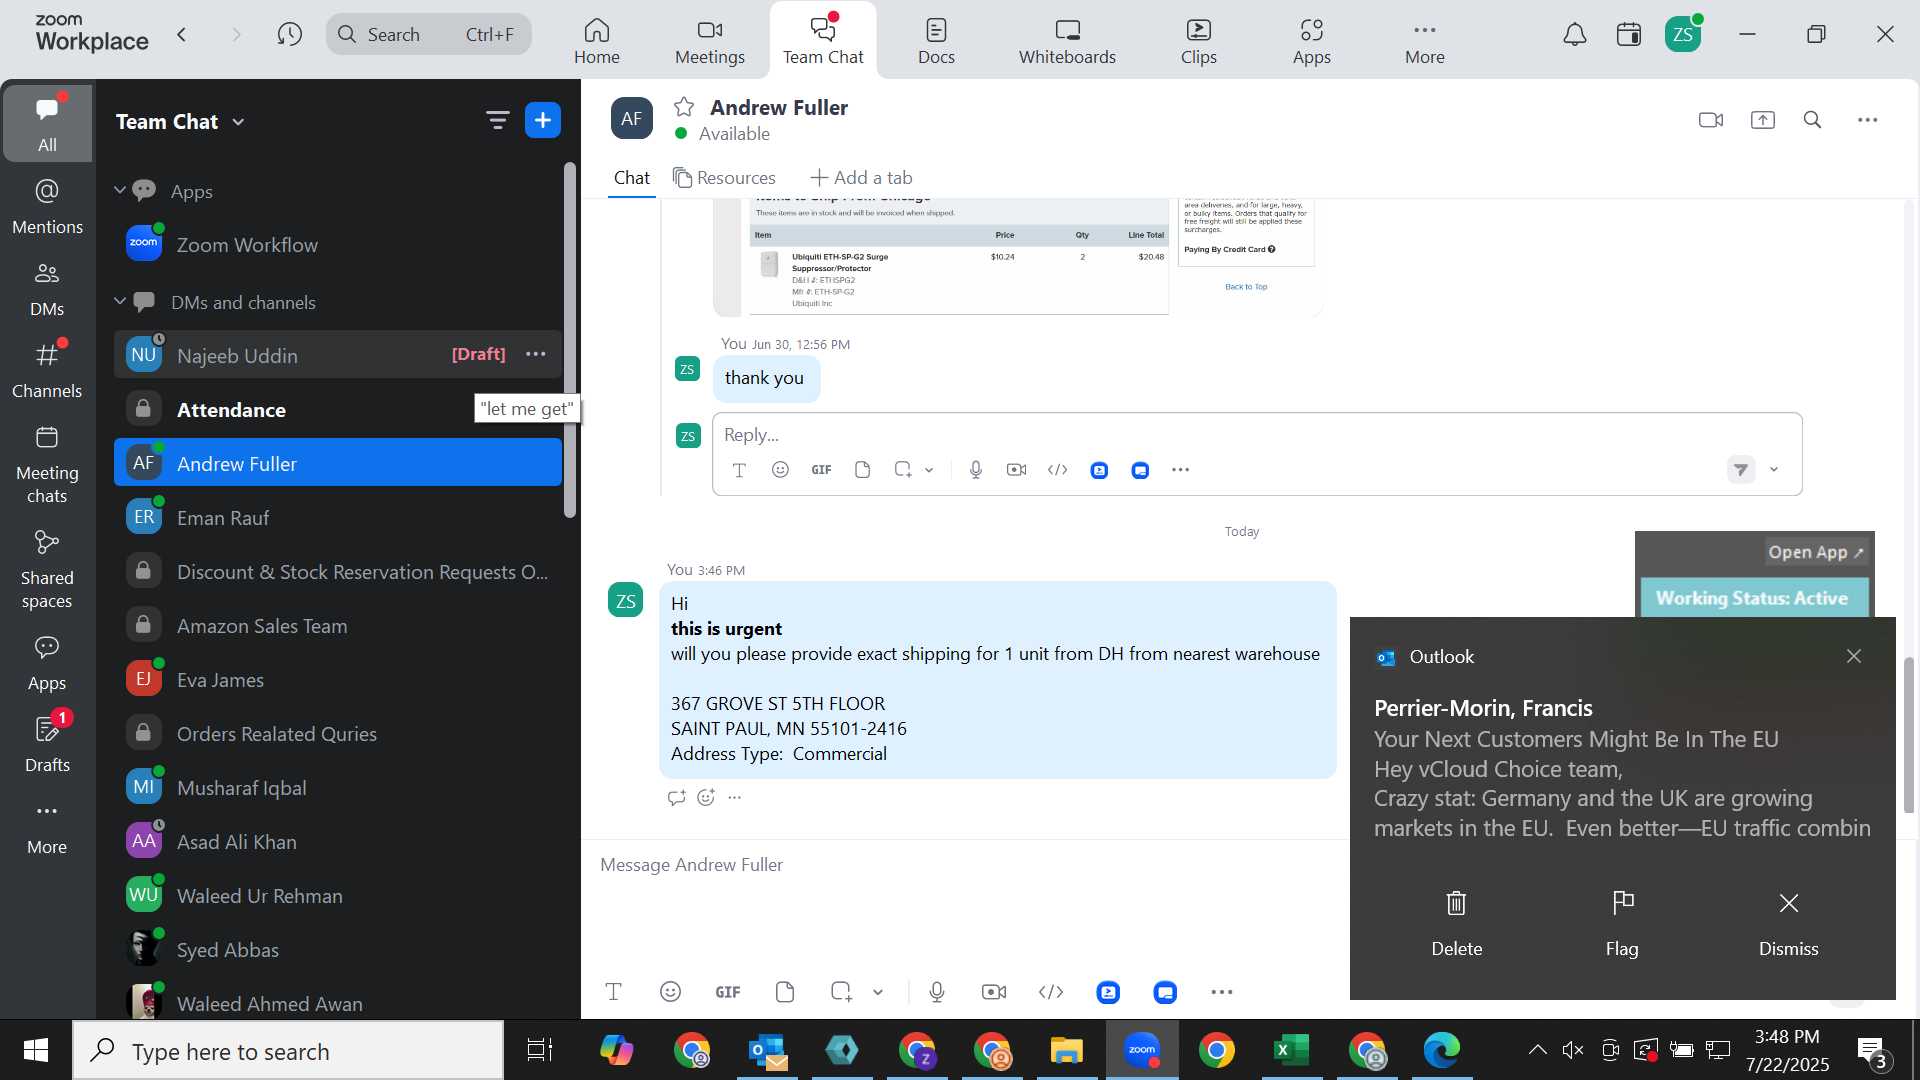Screen dimensions: 1920x1080
Task: Open the Eman Rauf chat
Action: (338, 517)
